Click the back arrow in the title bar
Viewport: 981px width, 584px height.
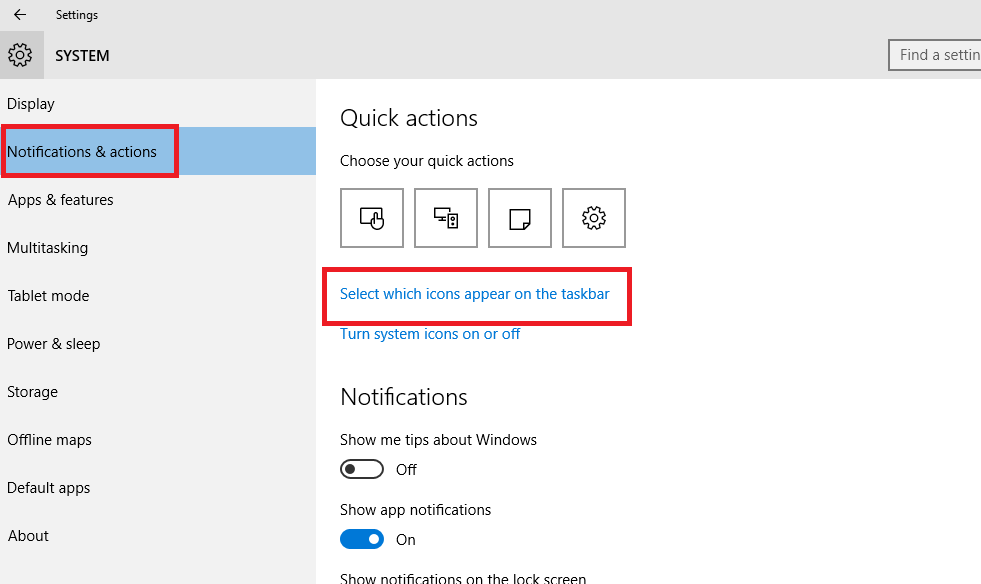click(x=22, y=14)
